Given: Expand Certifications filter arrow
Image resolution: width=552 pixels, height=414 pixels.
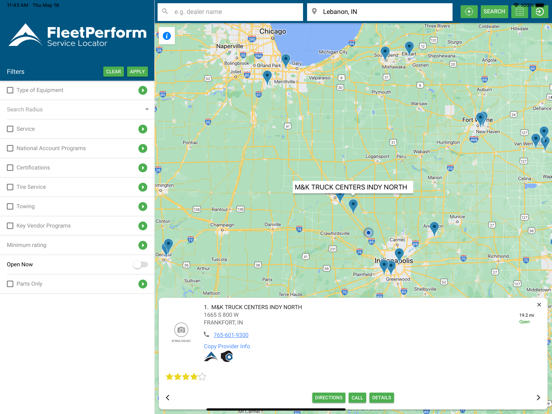Looking at the screenshot, I should tap(143, 168).
